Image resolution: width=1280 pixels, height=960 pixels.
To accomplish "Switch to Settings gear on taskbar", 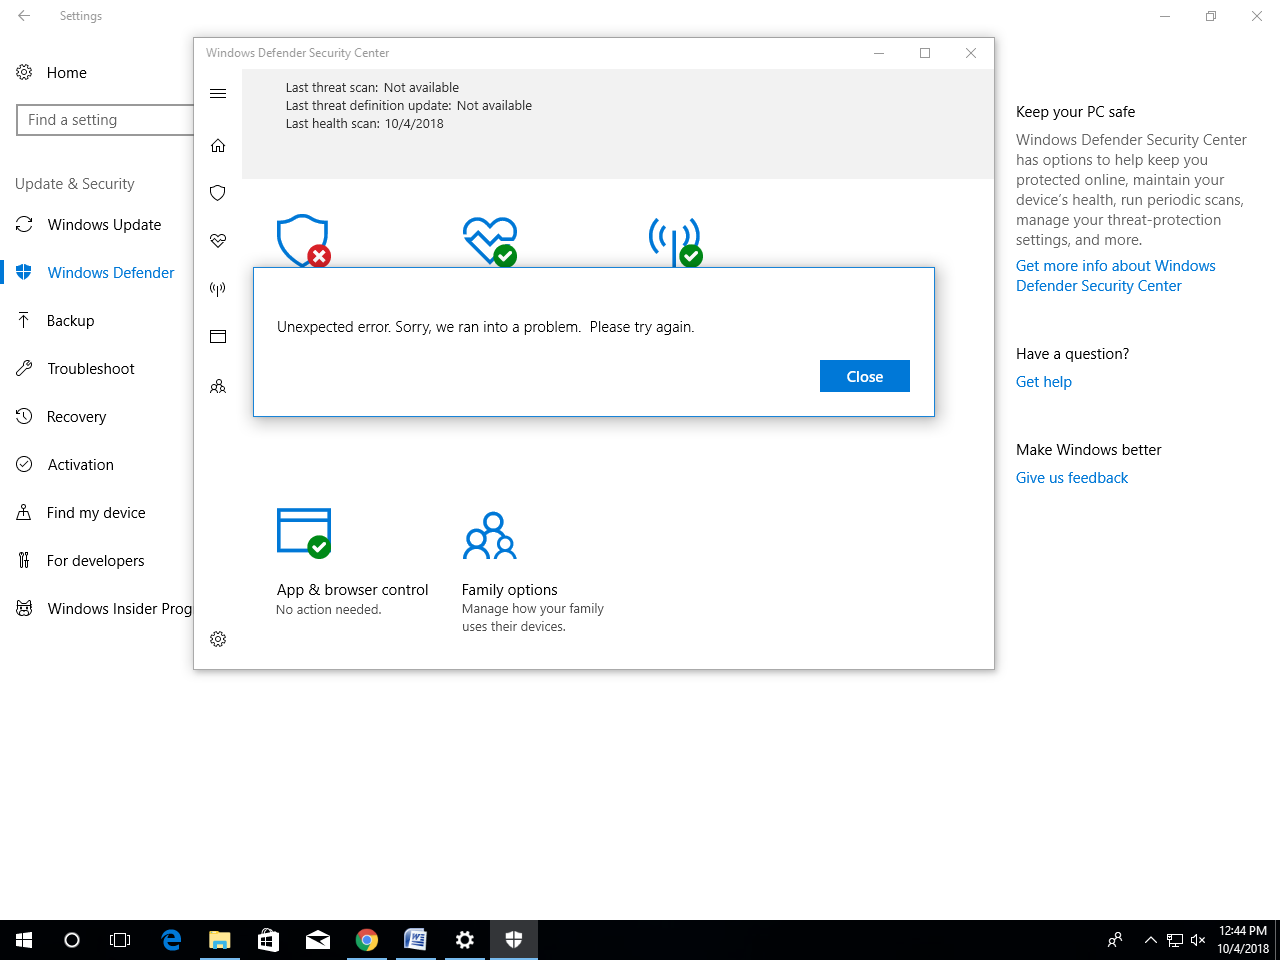I will 465,940.
